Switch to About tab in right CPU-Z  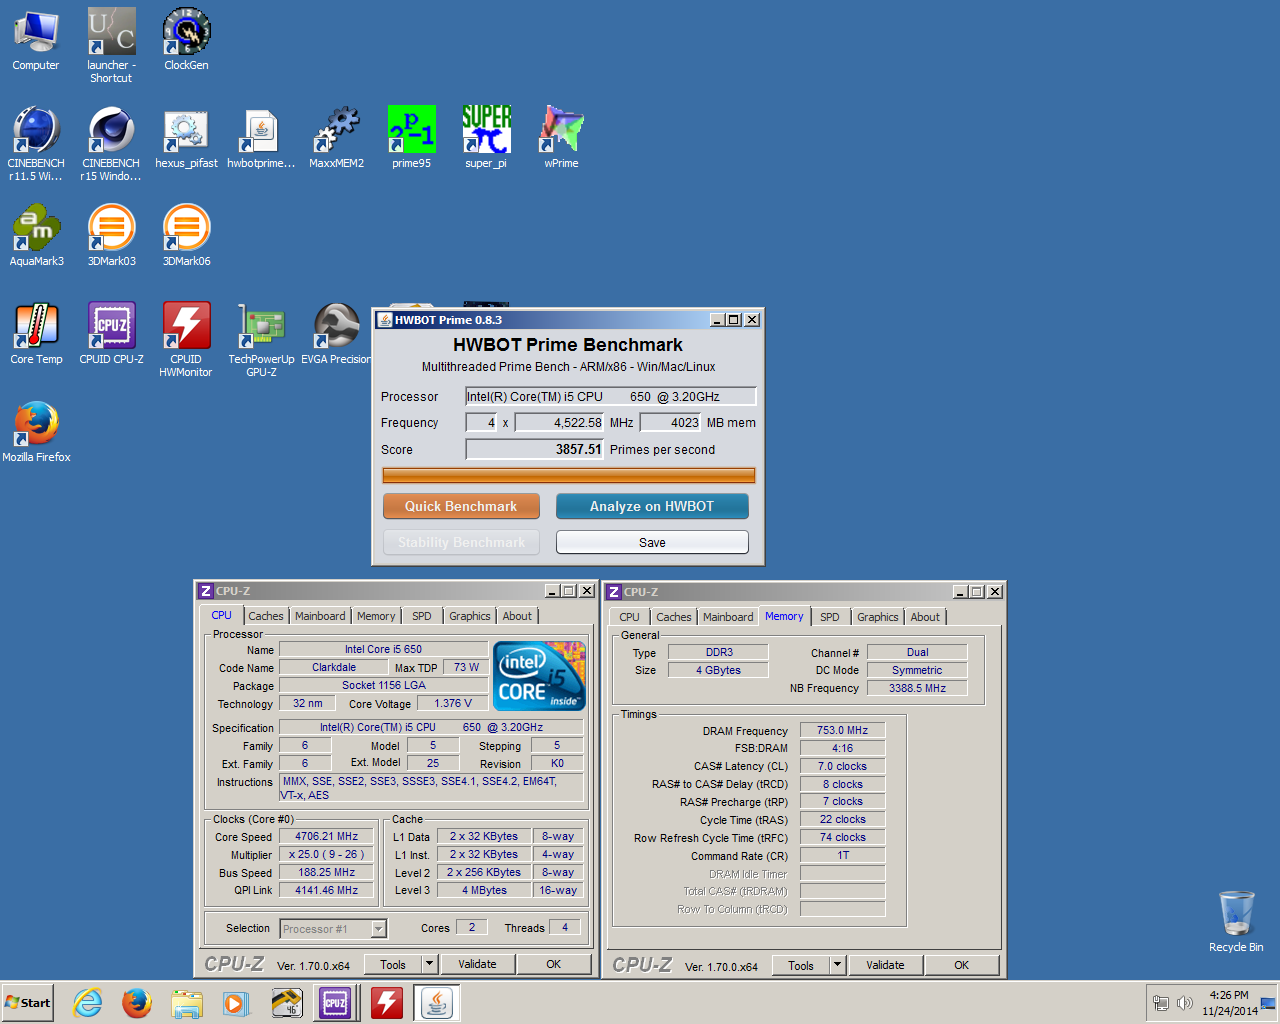[925, 617]
